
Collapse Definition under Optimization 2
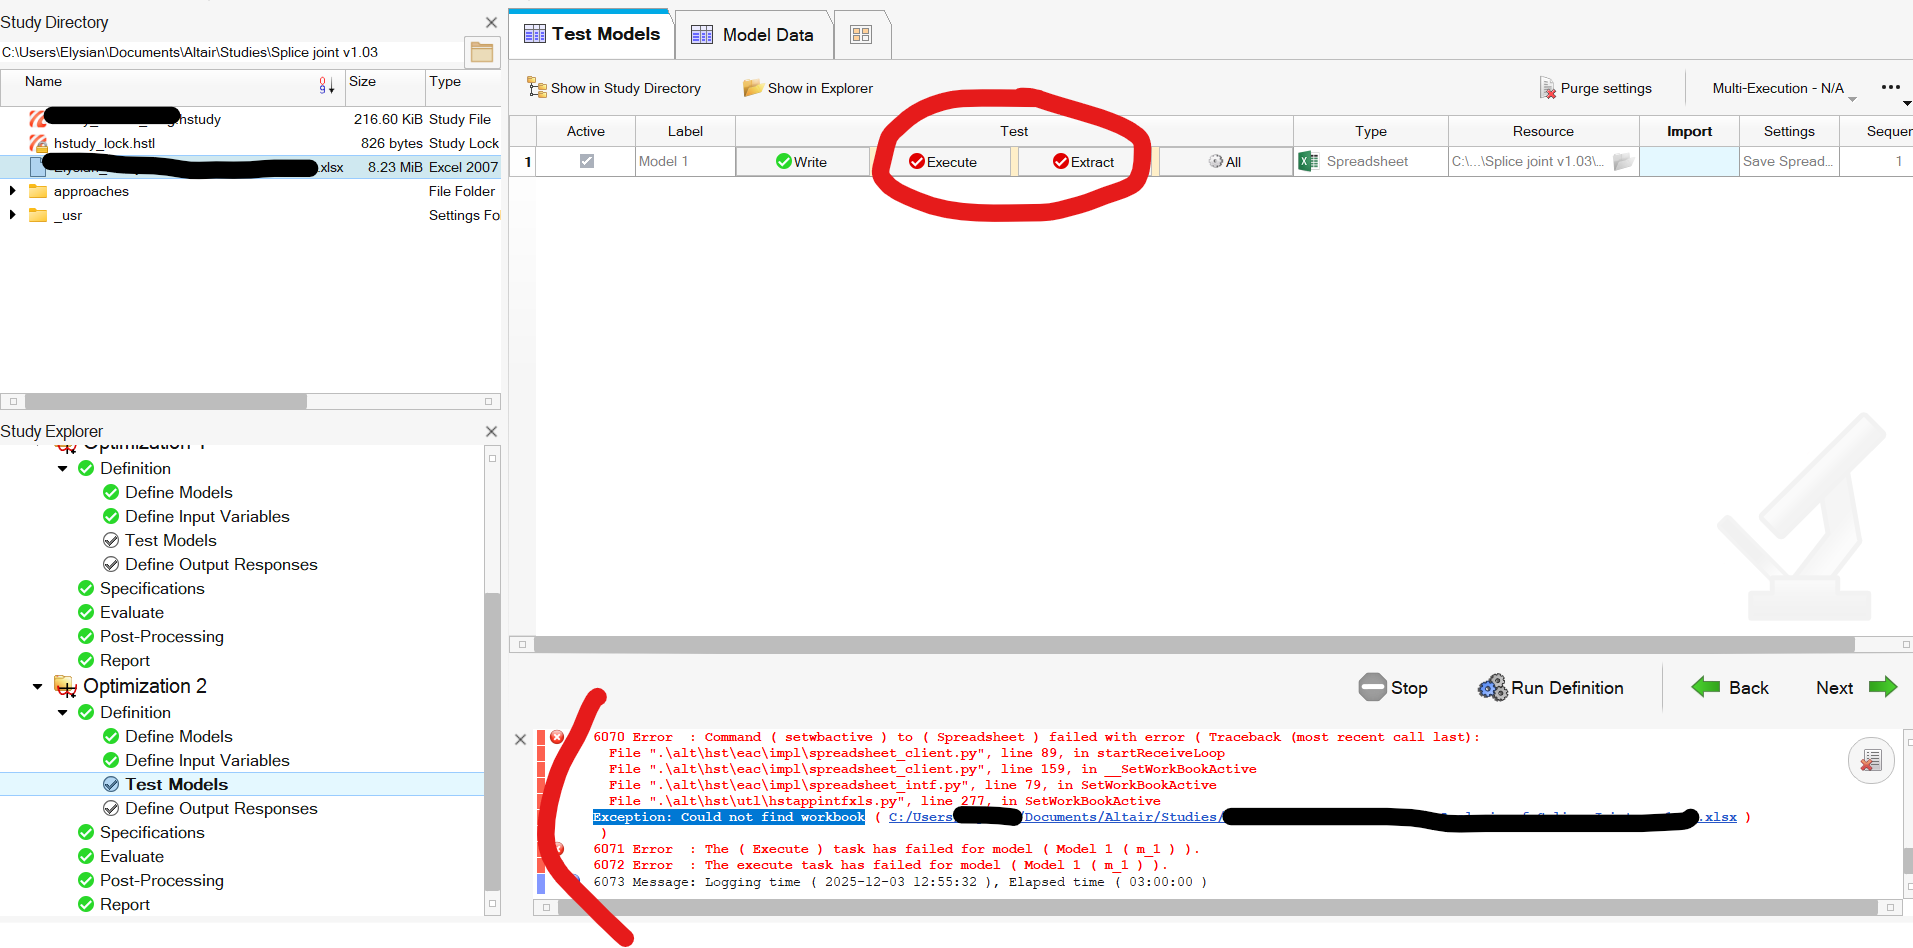click(x=63, y=712)
